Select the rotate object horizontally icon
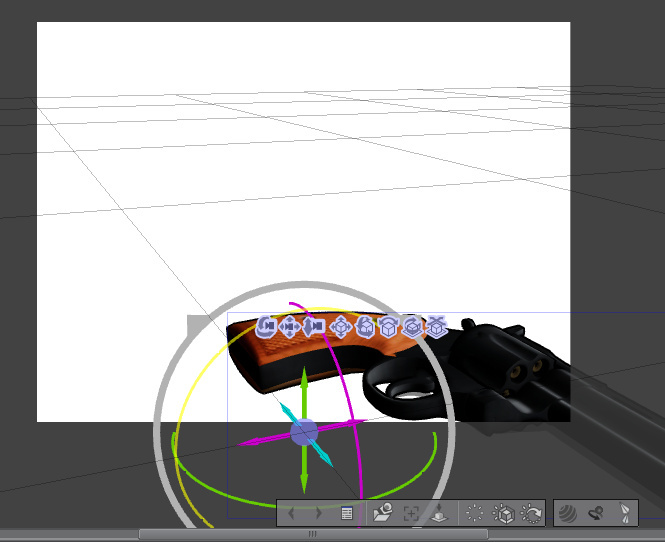Viewport: 665px width, 542px height. 388,327
